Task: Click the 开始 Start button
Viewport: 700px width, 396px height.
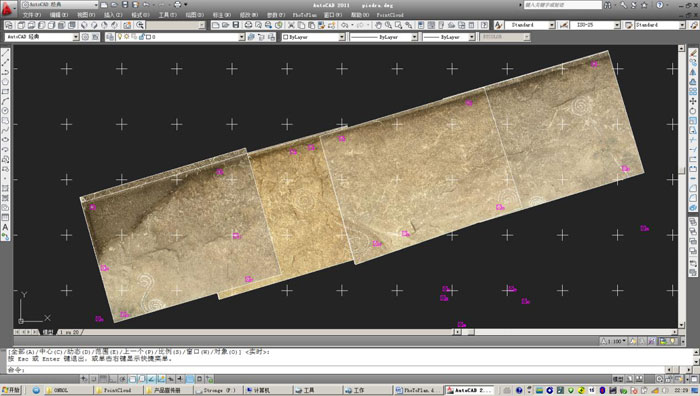Action: point(11,390)
